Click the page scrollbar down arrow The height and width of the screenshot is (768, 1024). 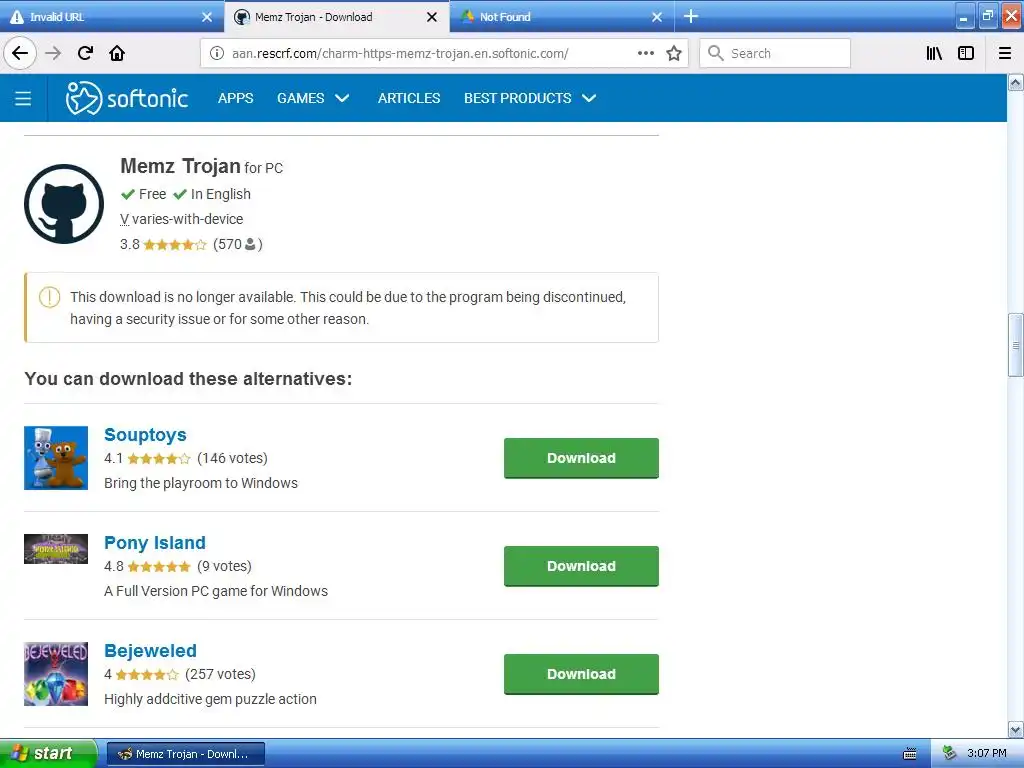1015,729
